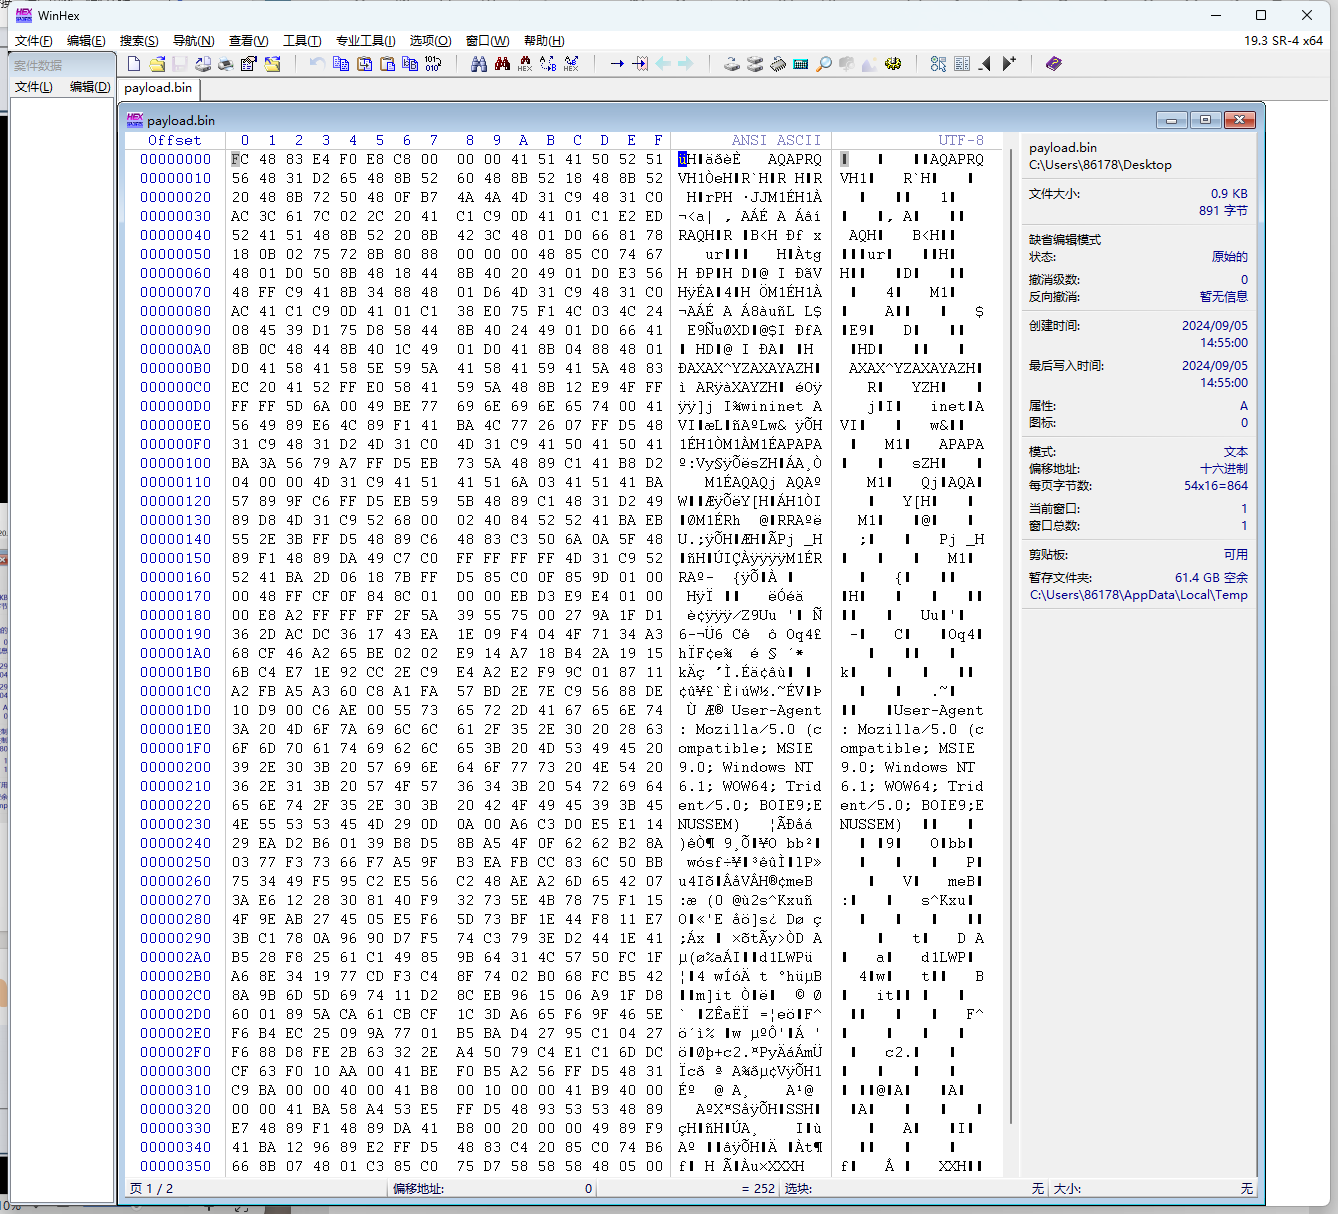Click the Open RAM chip icon

[777, 63]
